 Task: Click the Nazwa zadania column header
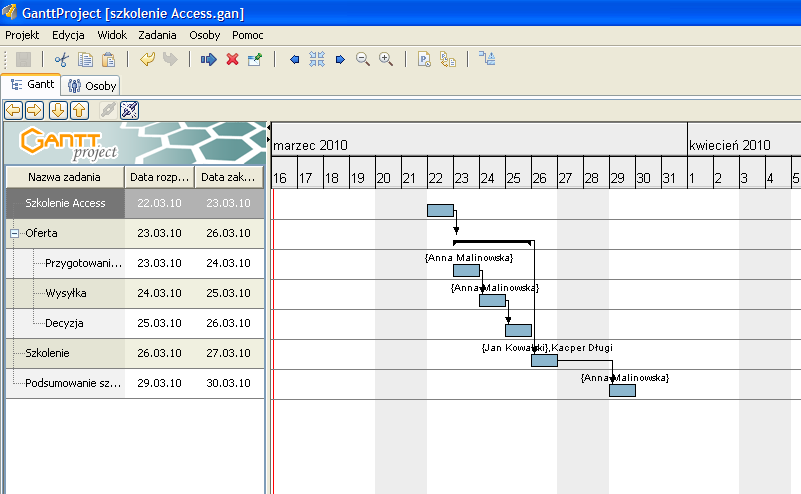(x=64, y=177)
